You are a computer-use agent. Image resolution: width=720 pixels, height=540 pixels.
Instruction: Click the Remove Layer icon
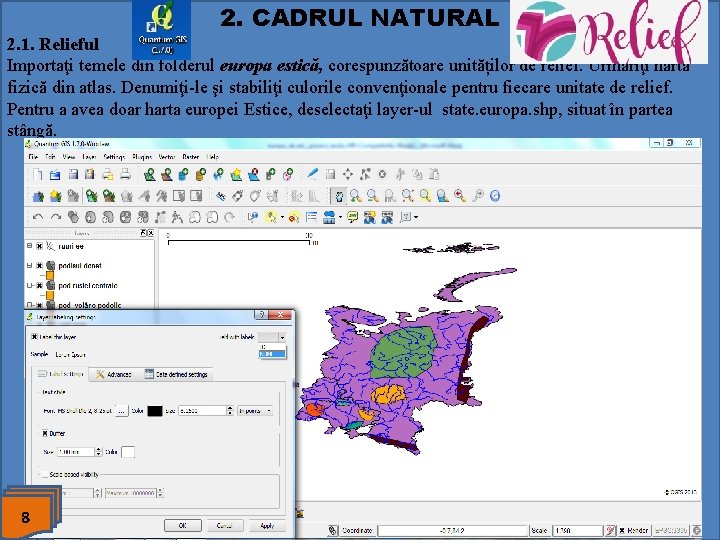pos(253,174)
